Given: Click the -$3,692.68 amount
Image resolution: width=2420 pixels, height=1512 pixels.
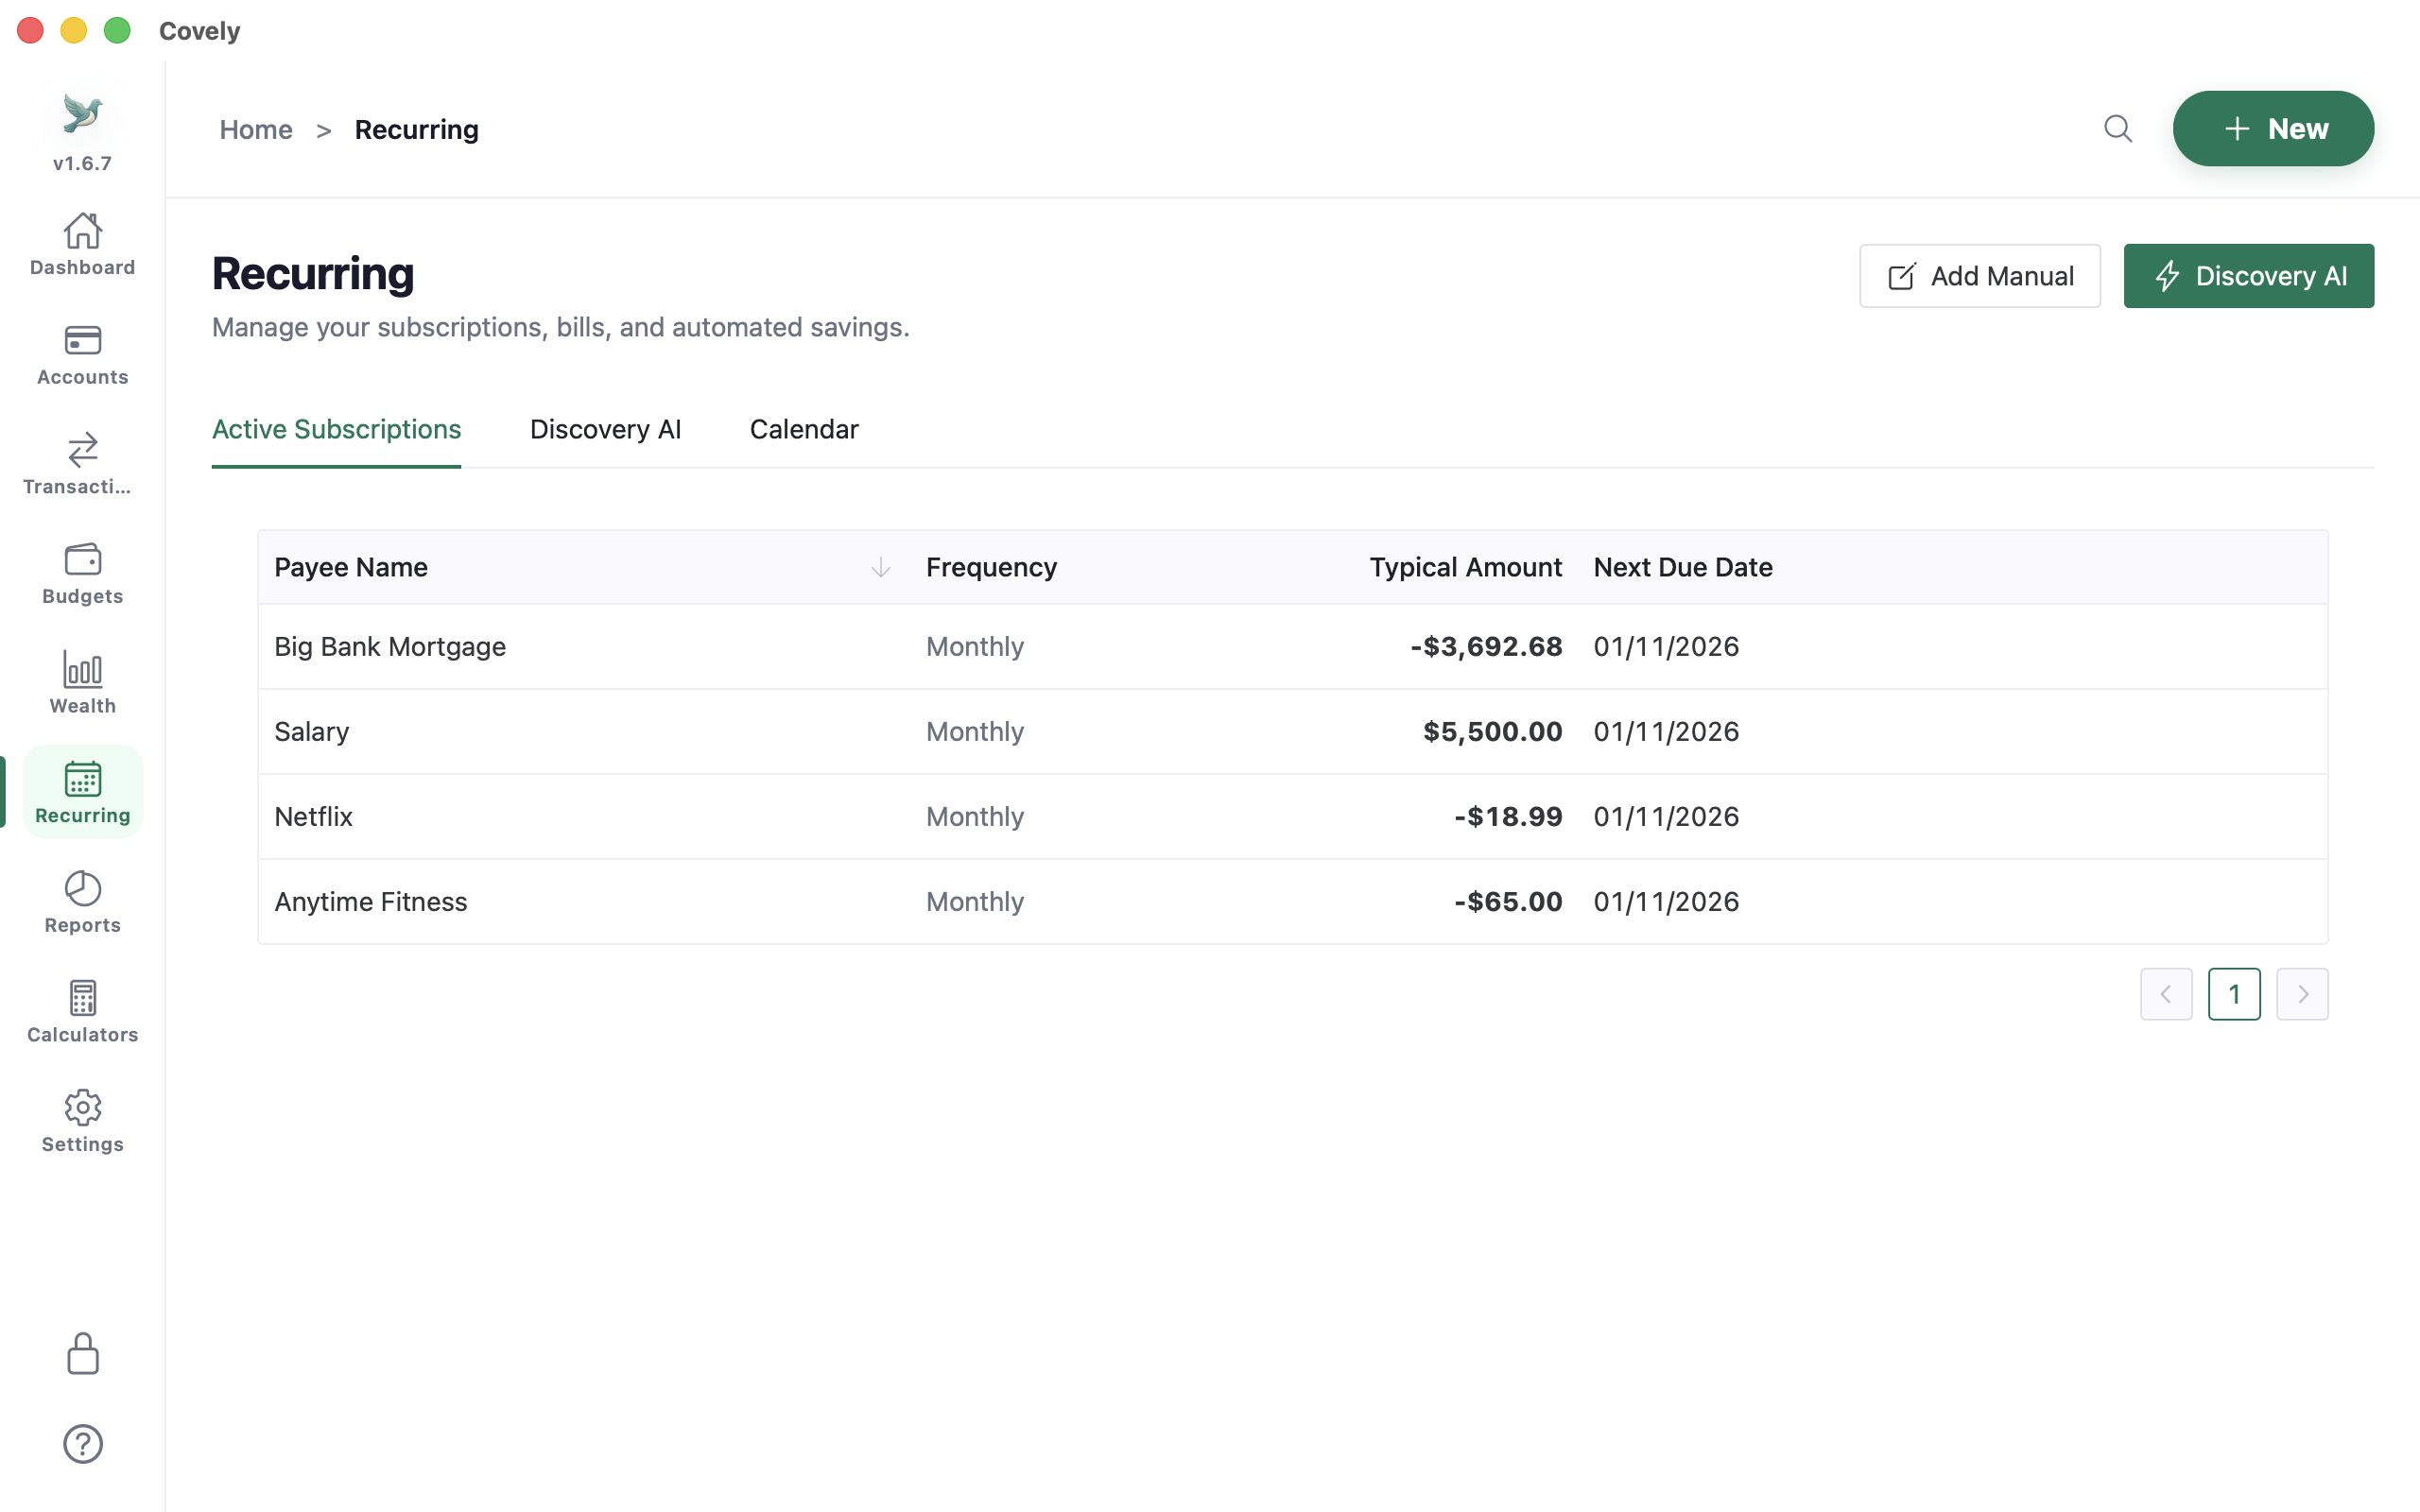Looking at the screenshot, I should (x=1486, y=647).
